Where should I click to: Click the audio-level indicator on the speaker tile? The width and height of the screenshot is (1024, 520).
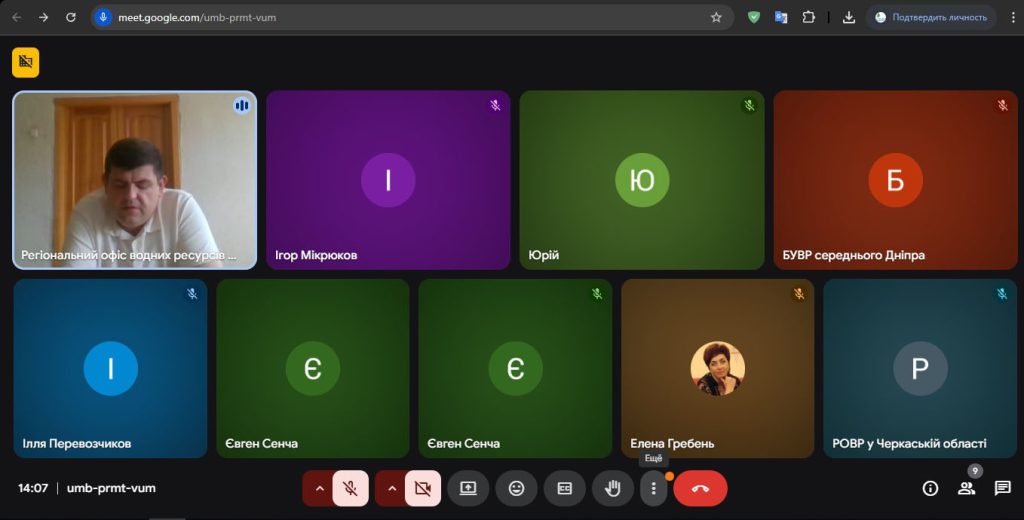point(242,105)
